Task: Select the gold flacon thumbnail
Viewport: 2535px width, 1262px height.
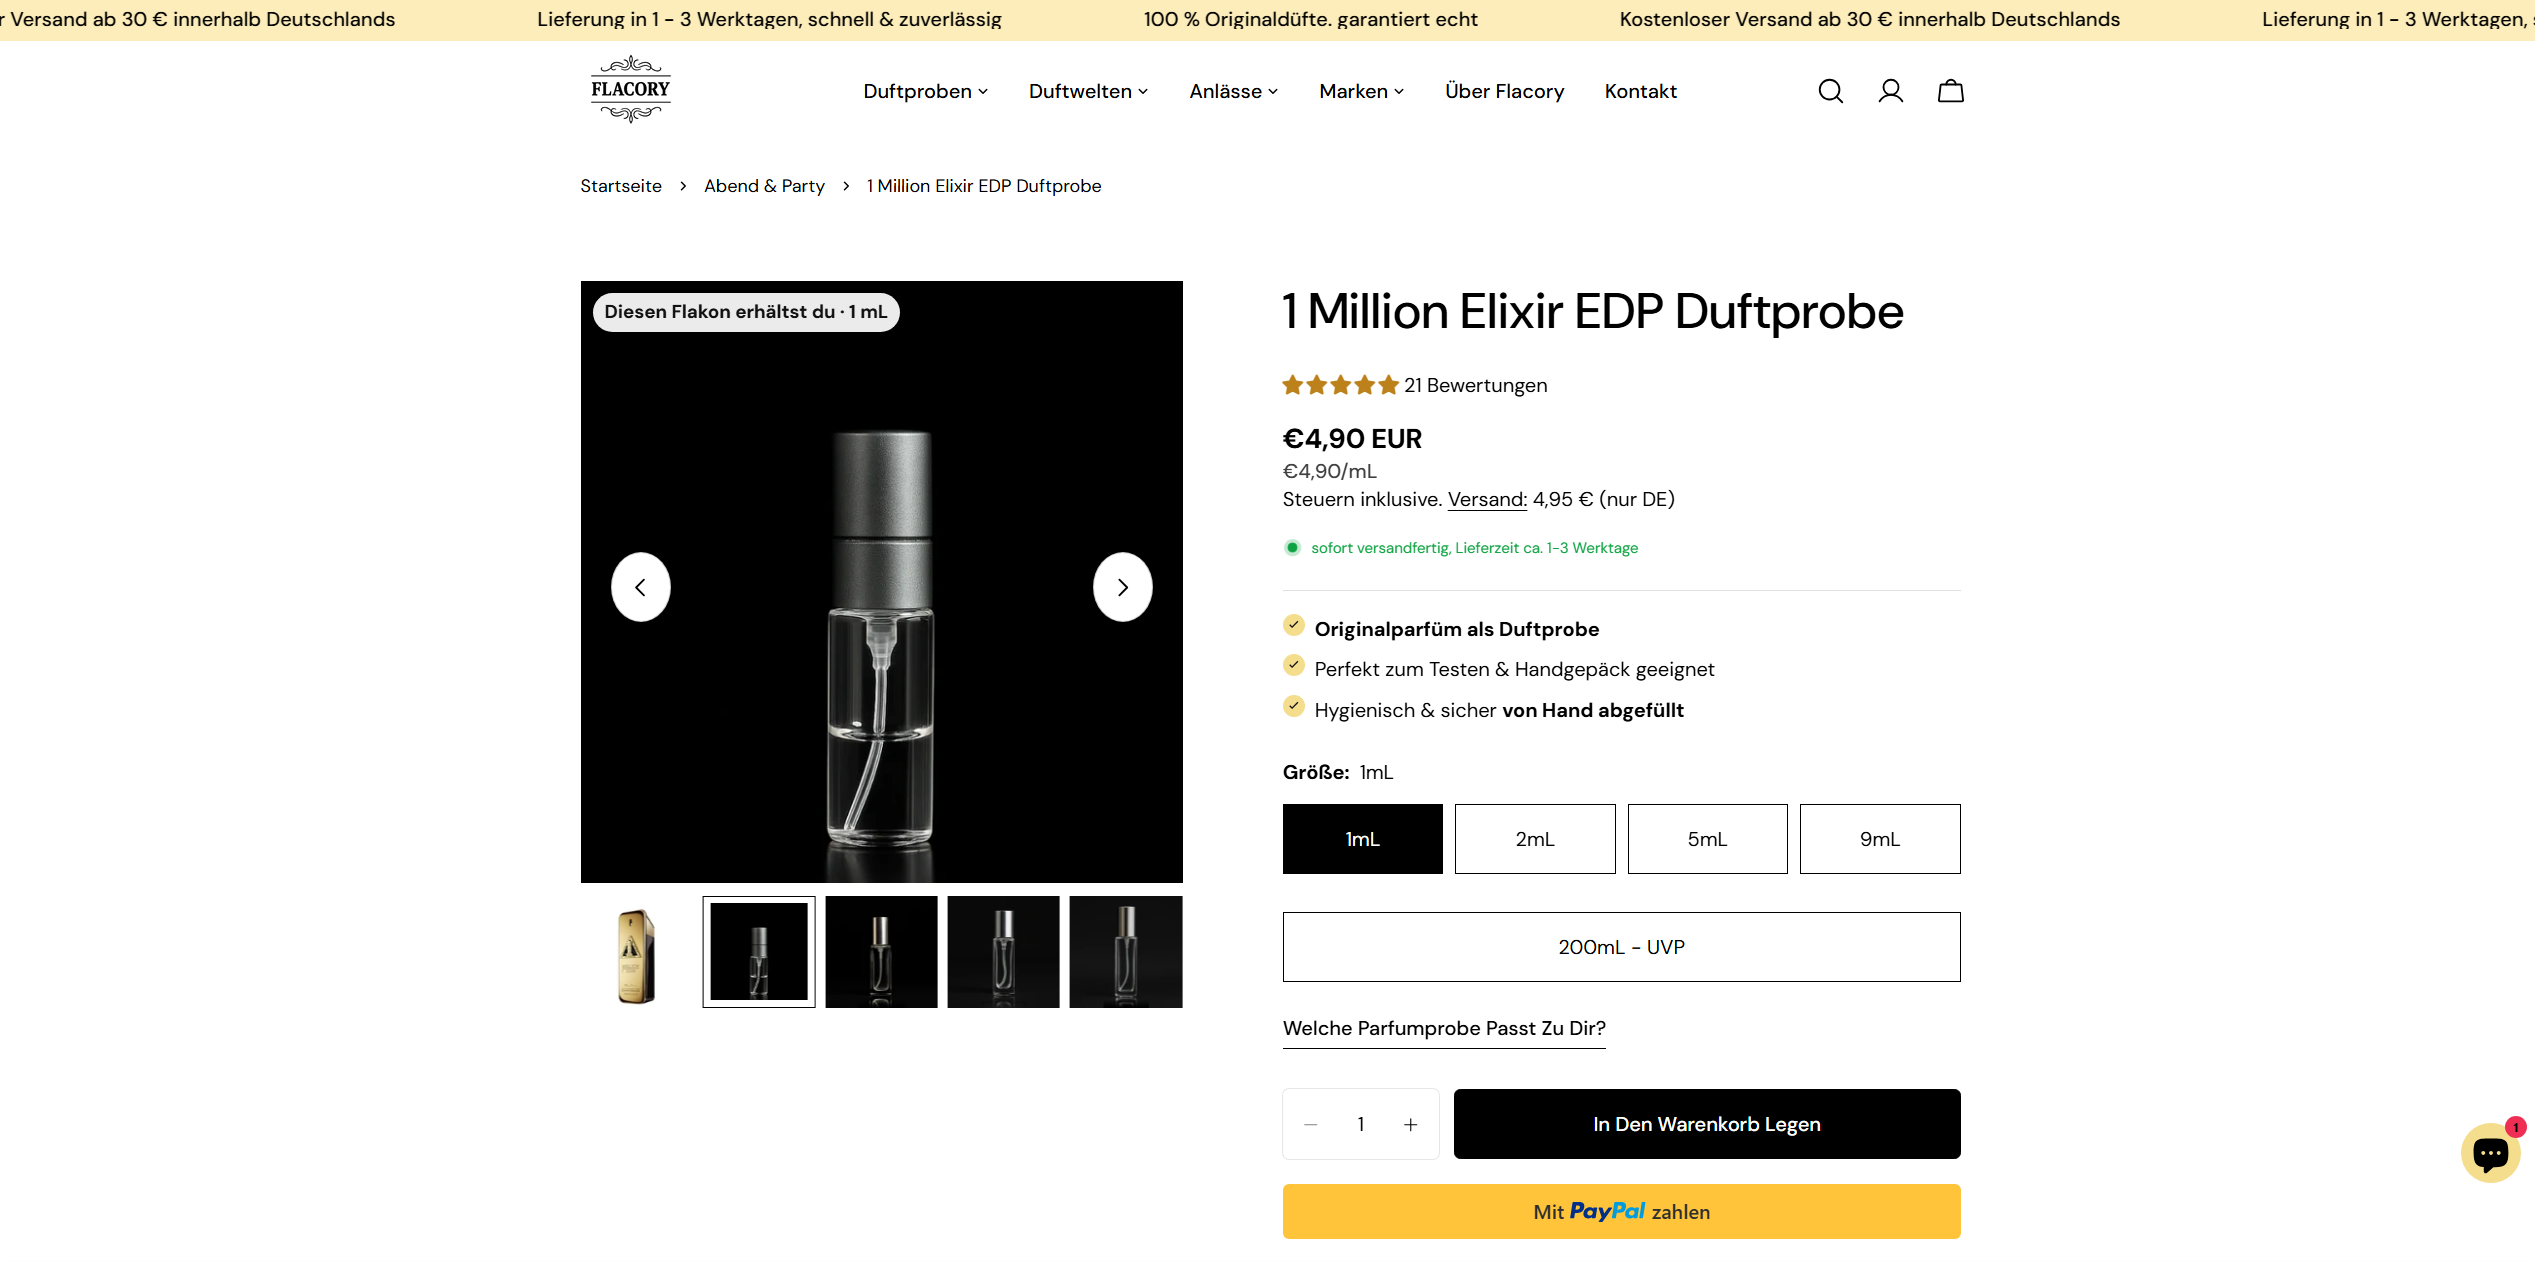Action: 636,951
